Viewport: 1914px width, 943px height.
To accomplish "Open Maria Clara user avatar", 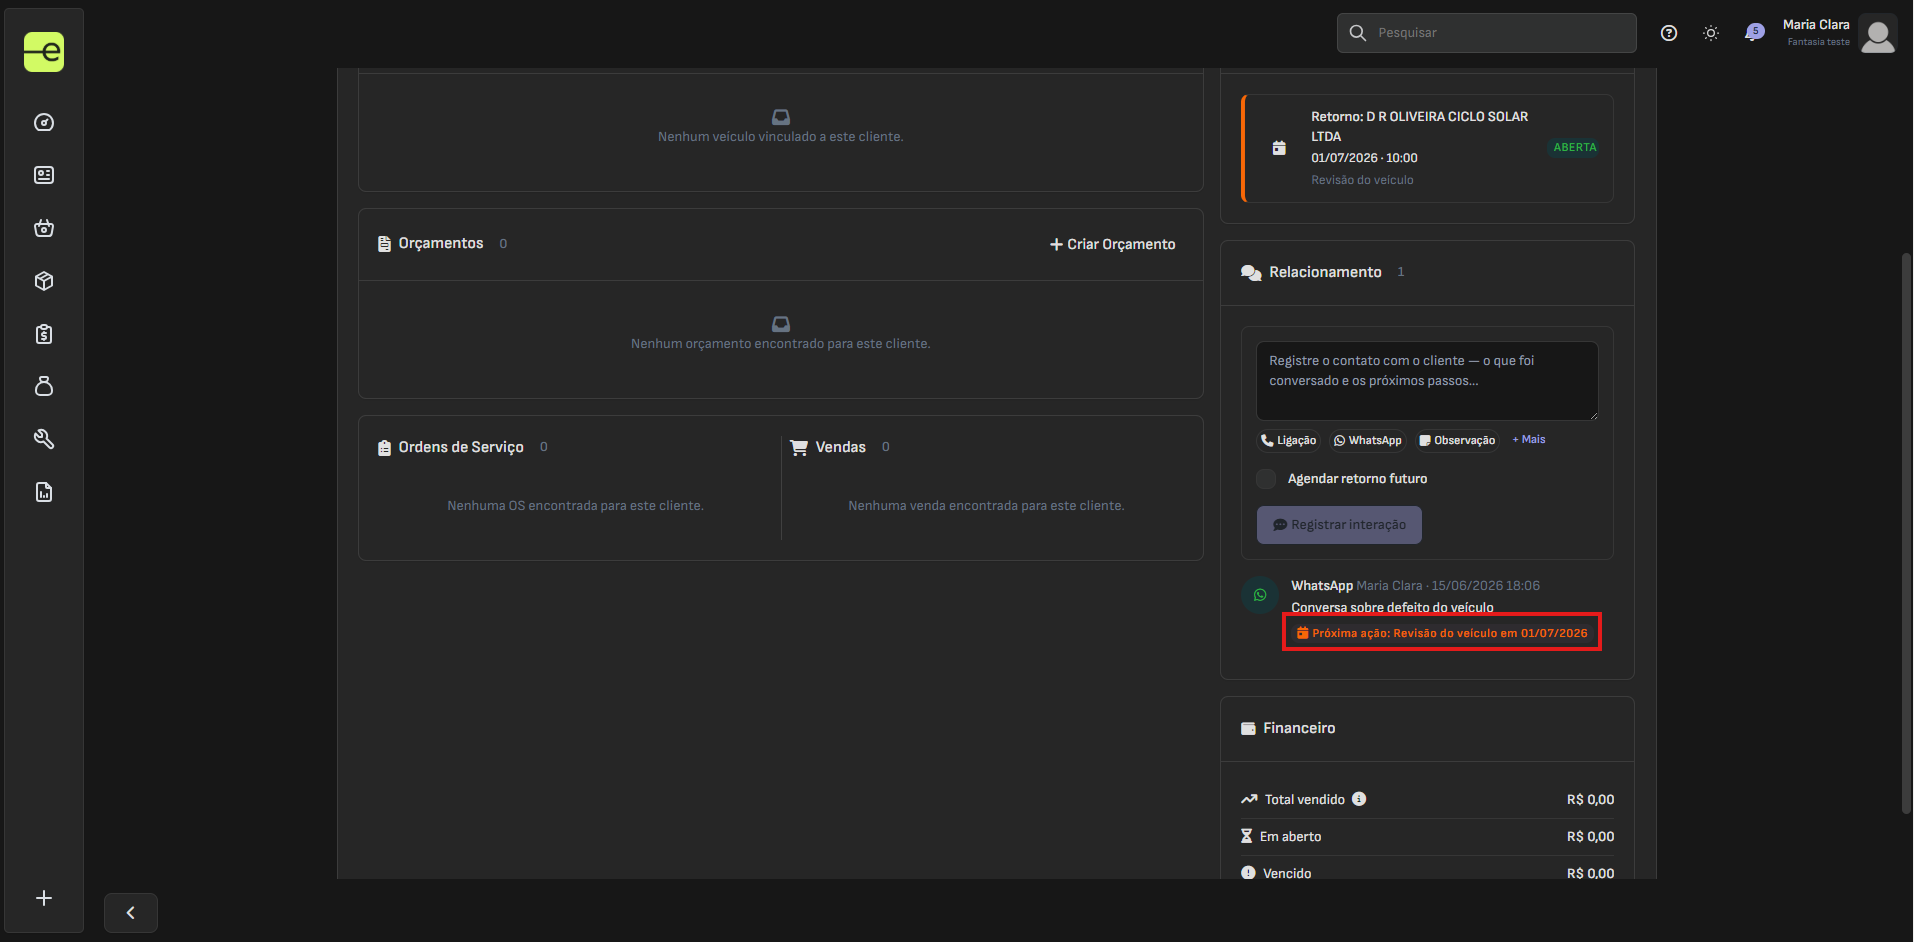I will 1878,34.
